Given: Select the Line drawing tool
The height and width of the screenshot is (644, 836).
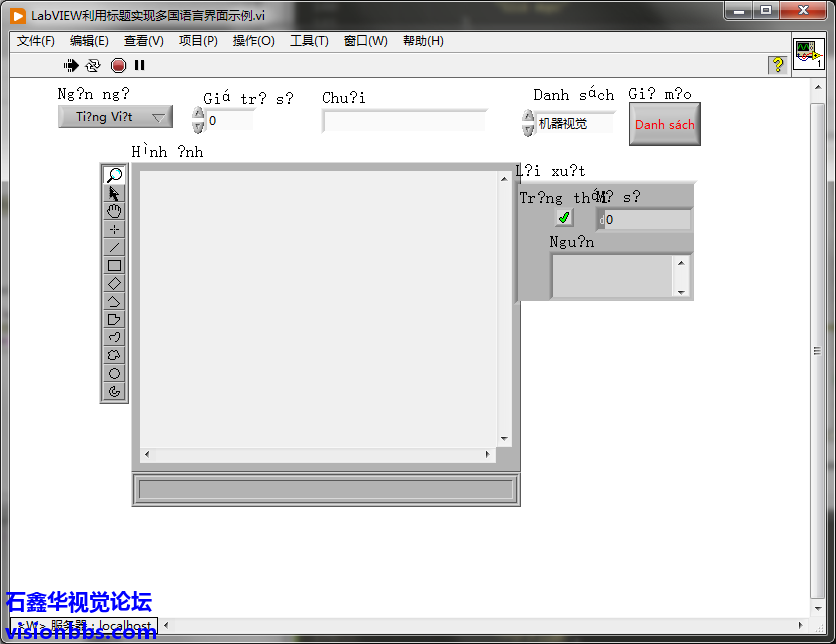Looking at the screenshot, I should [x=114, y=247].
